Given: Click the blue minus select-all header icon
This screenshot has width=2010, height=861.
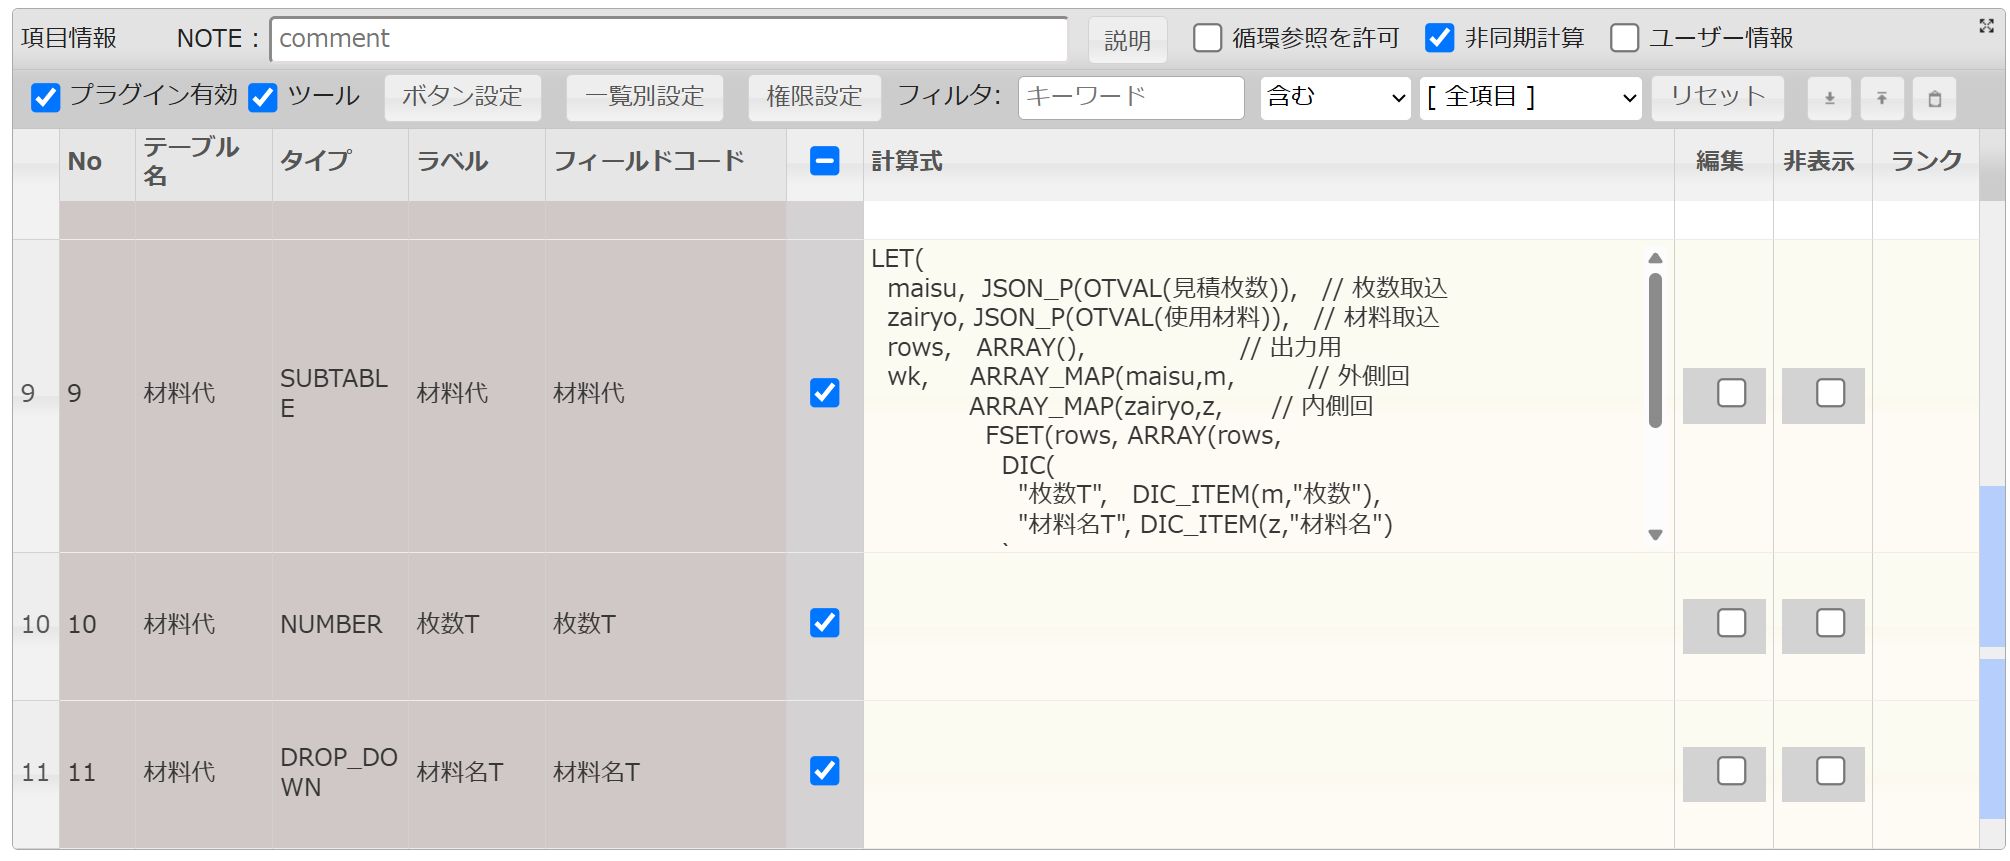Looking at the screenshot, I should [824, 161].
